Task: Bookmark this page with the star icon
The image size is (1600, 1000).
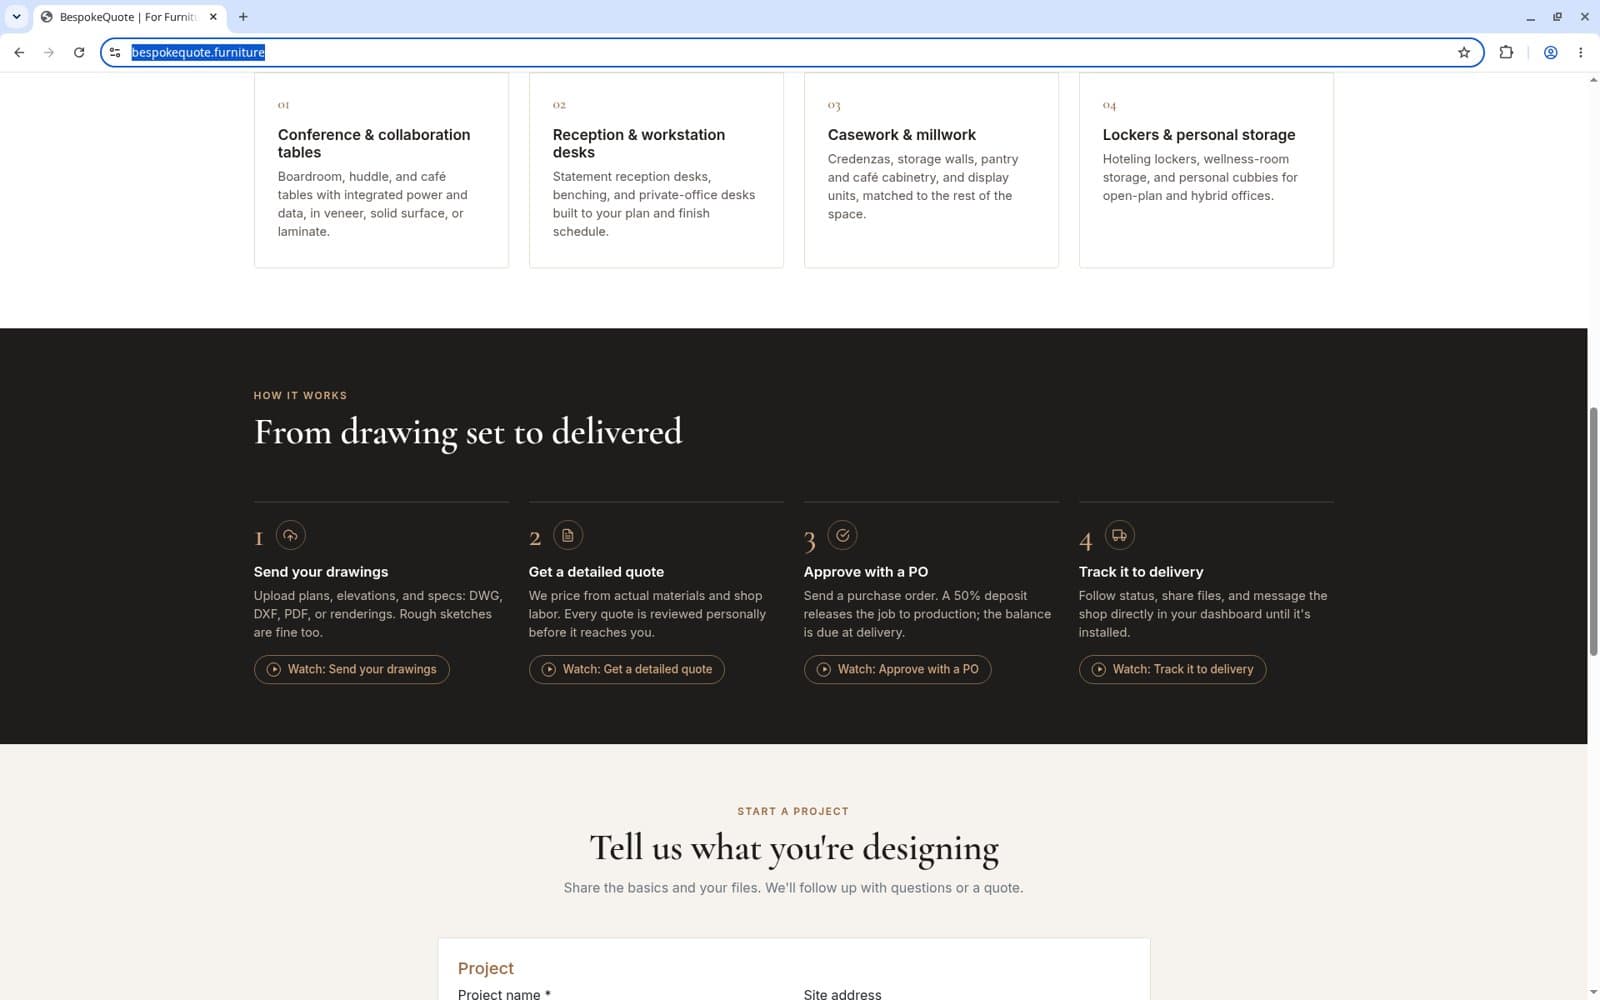Action: [1464, 52]
